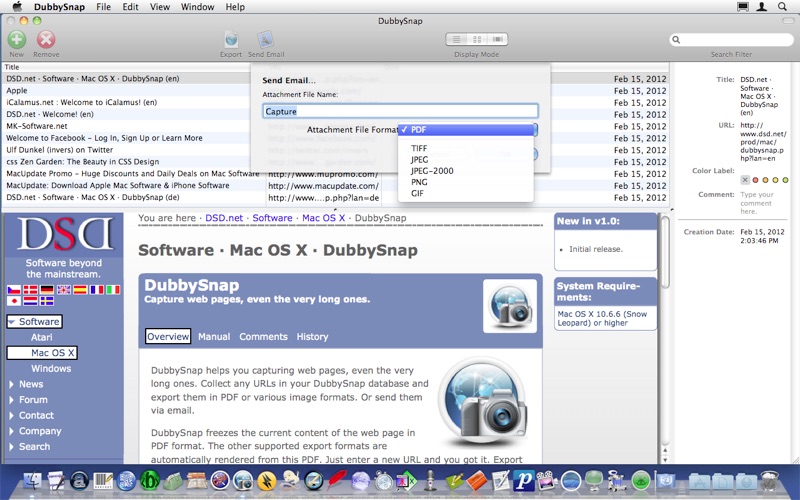
Task: Open the Comments tab on web page
Action: (x=263, y=337)
